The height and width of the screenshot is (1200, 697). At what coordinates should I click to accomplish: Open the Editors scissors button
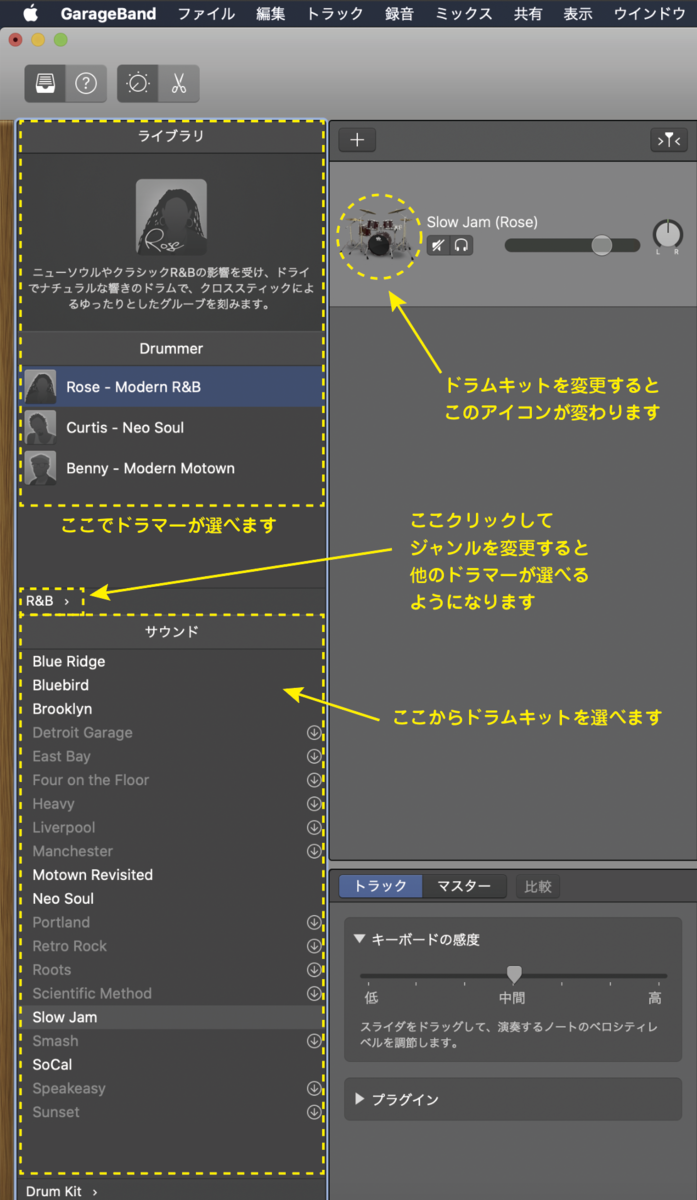[179, 84]
